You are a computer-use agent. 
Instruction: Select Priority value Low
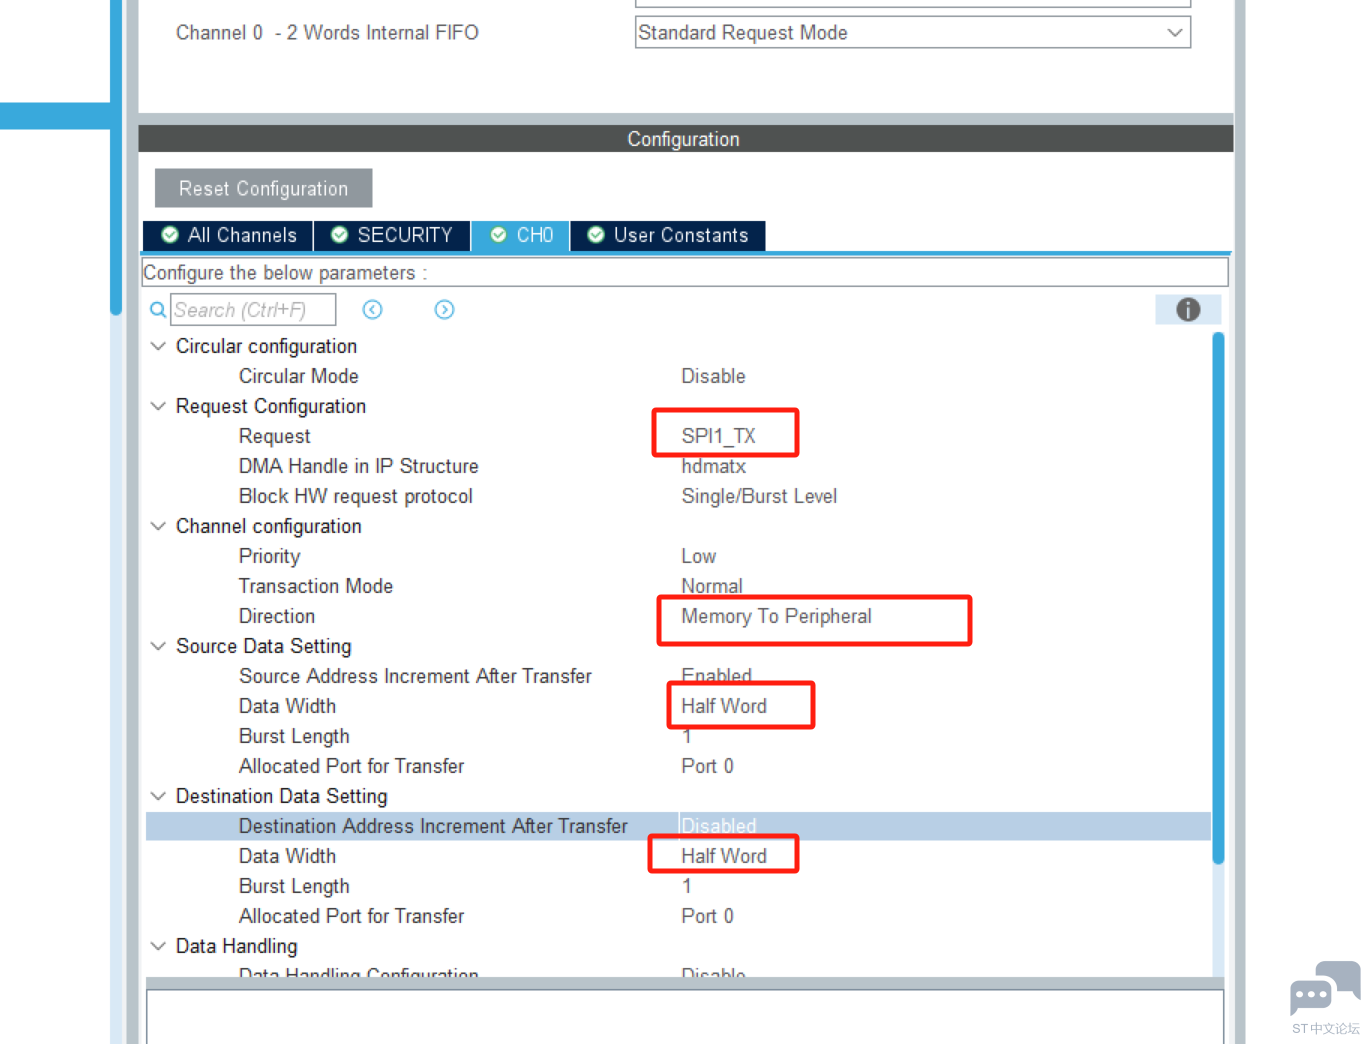[698, 556]
